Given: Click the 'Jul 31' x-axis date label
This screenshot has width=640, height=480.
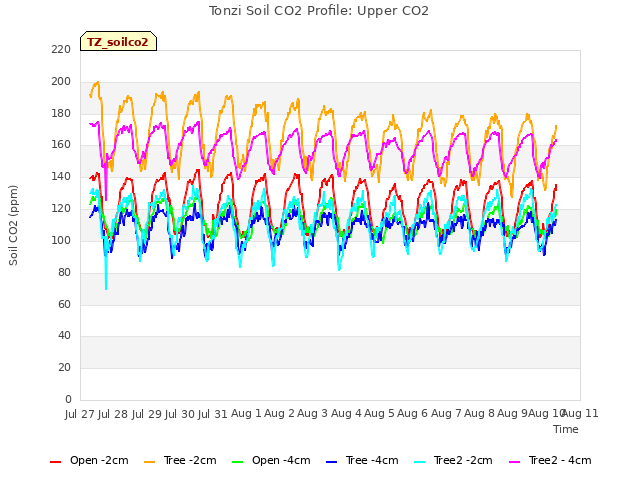Looking at the screenshot, I should coord(213,414).
